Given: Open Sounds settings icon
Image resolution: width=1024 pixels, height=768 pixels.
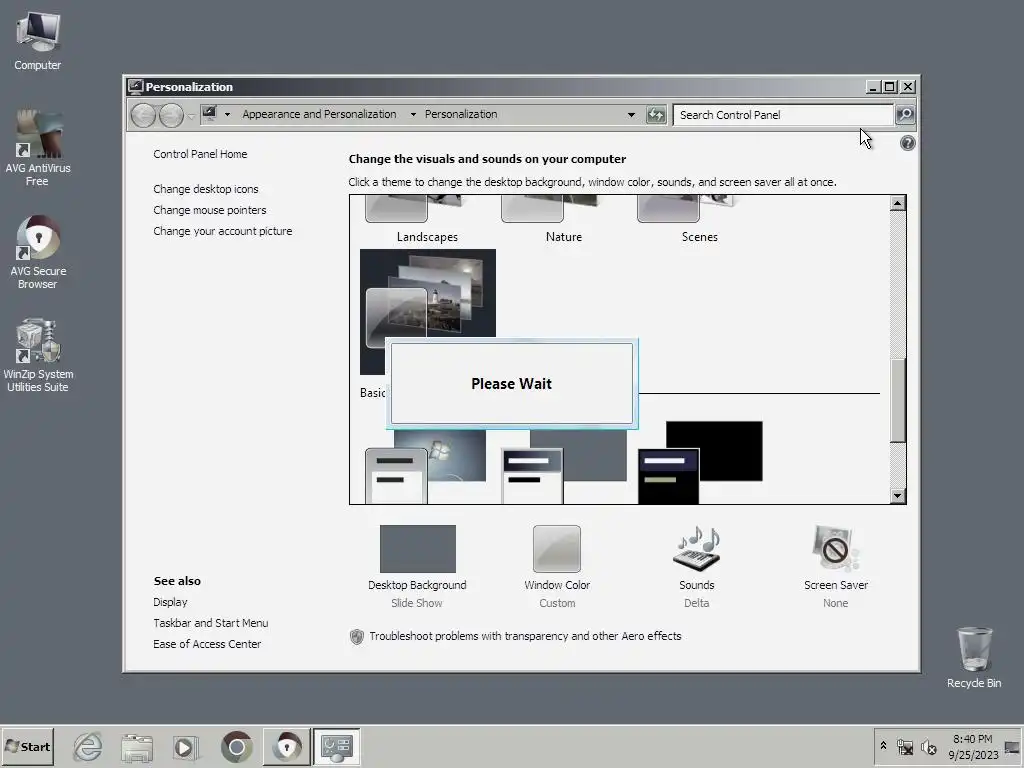Looking at the screenshot, I should [696, 549].
